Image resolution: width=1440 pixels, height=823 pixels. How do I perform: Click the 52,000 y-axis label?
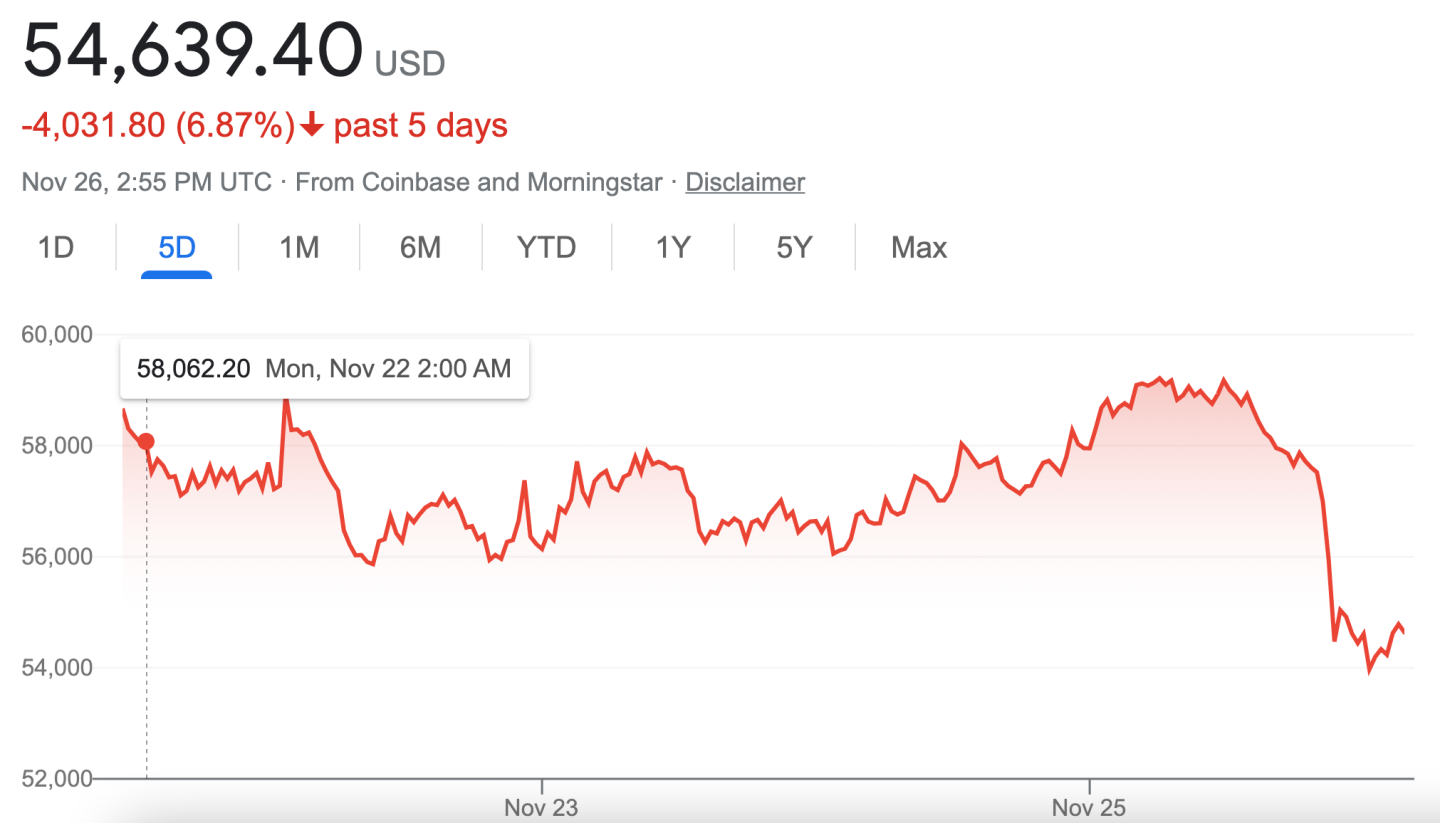[x=57, y=778]
